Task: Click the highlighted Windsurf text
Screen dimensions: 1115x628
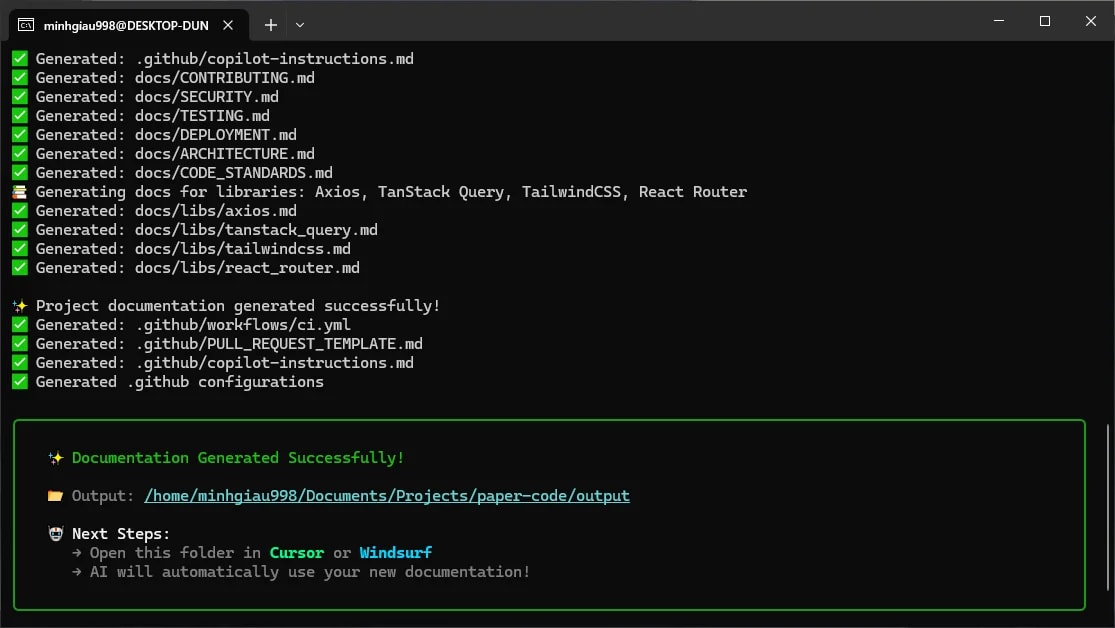Action: click(x=395, y=552)
